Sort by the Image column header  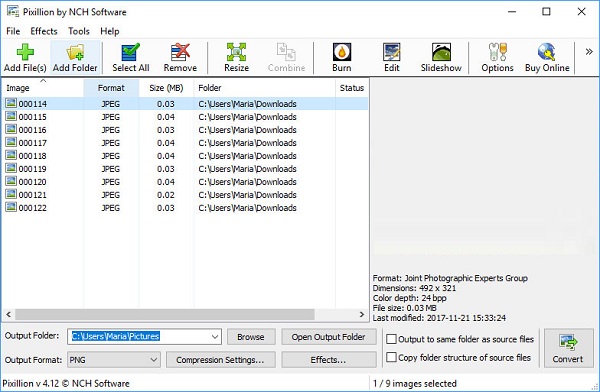click(43, 88)
